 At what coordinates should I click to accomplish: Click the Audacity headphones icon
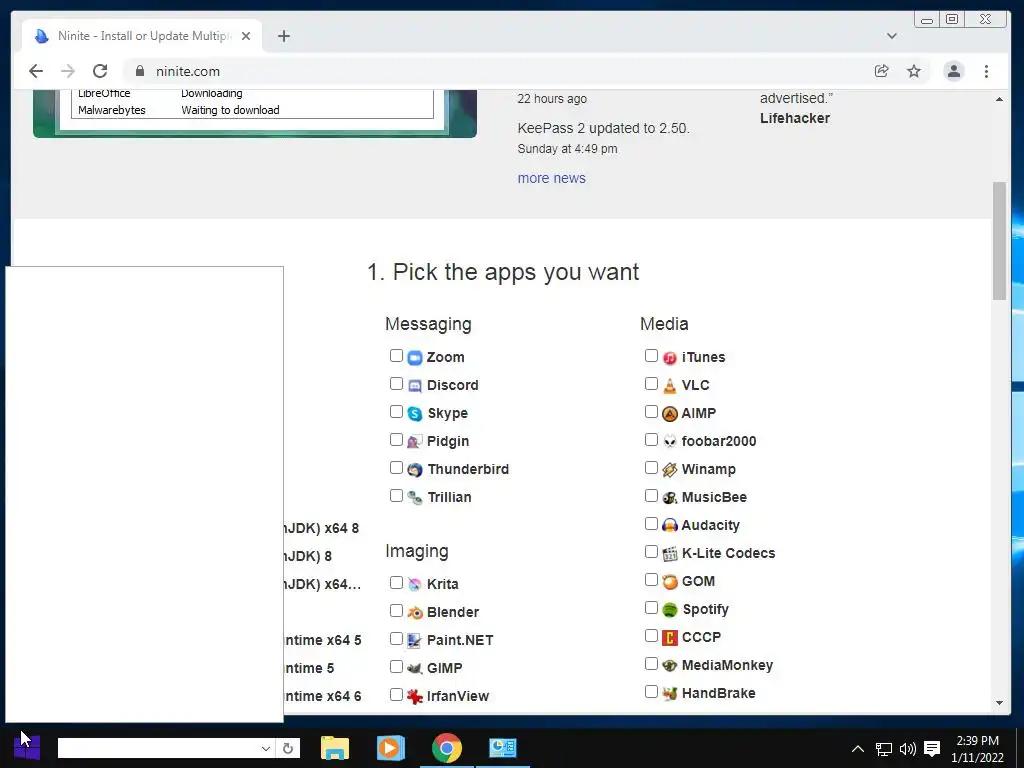click(670, 526)
